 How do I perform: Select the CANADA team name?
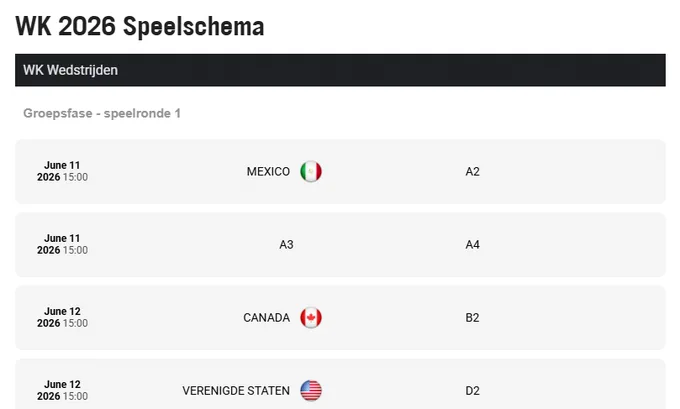pyautogui.click(x=266, y=318)
